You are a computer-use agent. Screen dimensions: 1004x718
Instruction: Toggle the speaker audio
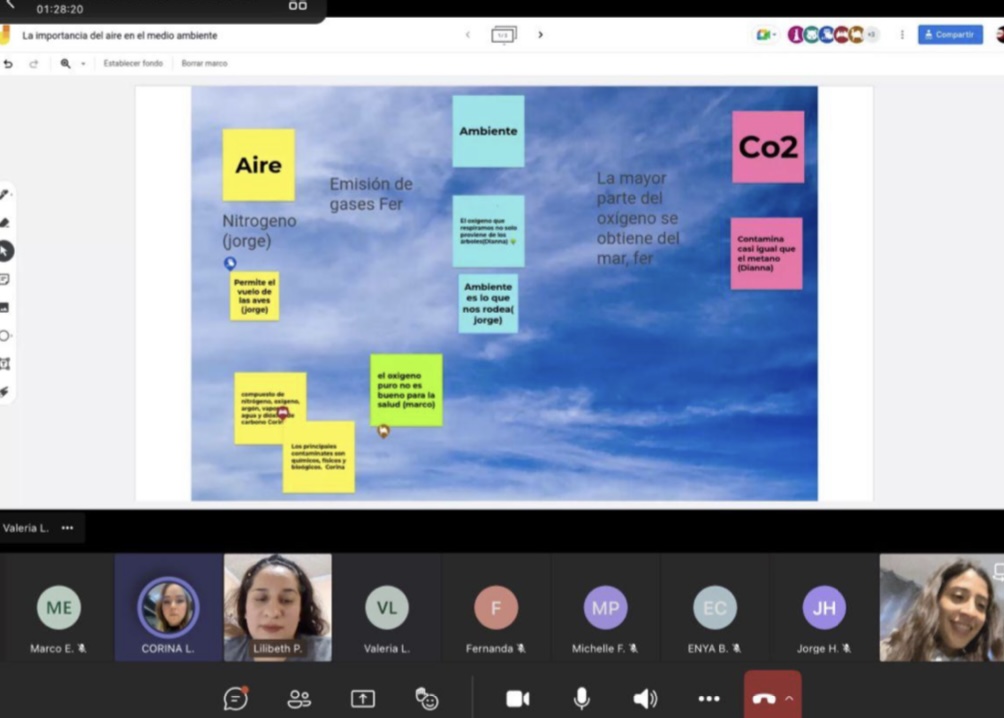tap(645, 699)
